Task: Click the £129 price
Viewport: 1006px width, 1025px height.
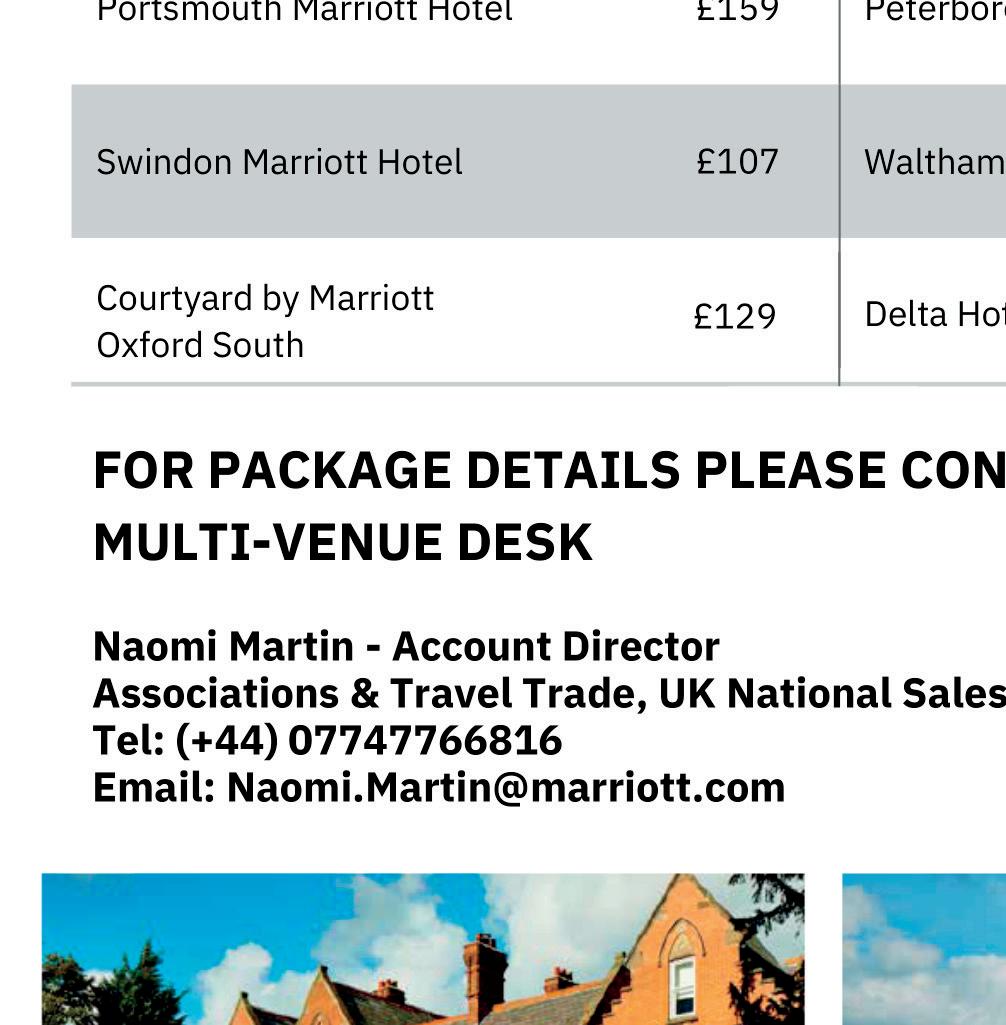Action: (x=735, y=317)
